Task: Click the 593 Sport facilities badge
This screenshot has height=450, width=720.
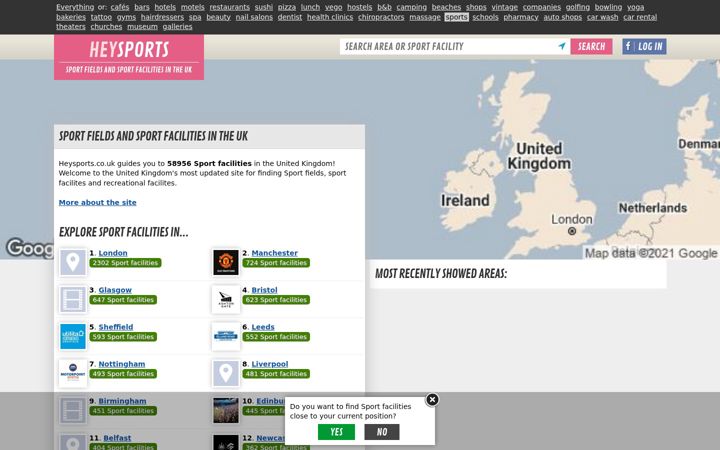Action: pos(123,337)
